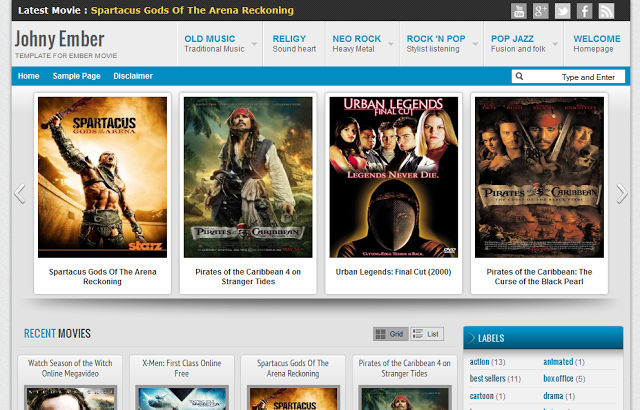Open the Disclaimer link

[x=133, y=76]
